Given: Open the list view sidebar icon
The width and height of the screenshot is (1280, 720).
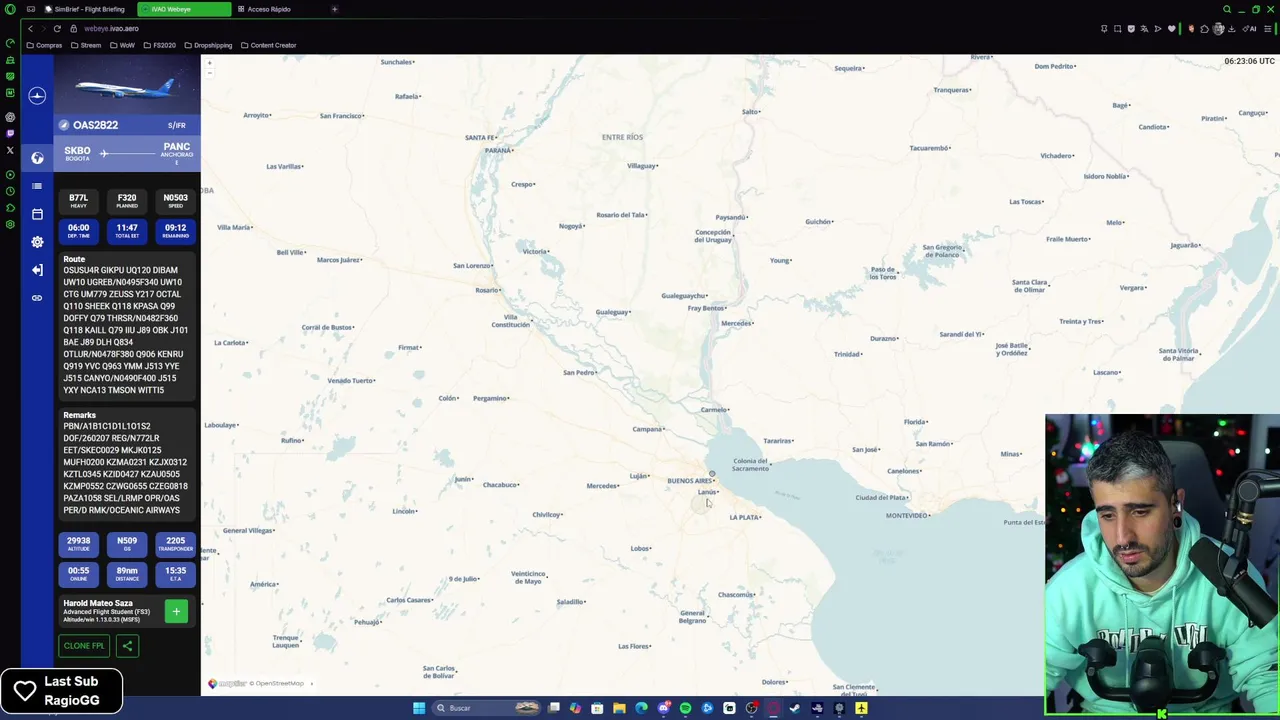Looking at the screenshot, I should (x=37, y=186).
